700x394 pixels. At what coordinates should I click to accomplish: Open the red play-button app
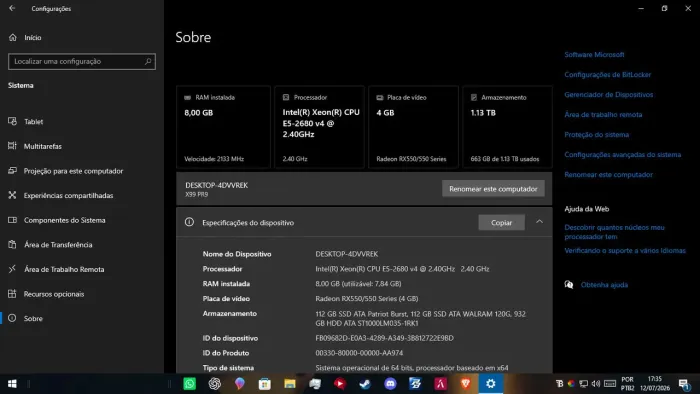pos(340,384)
